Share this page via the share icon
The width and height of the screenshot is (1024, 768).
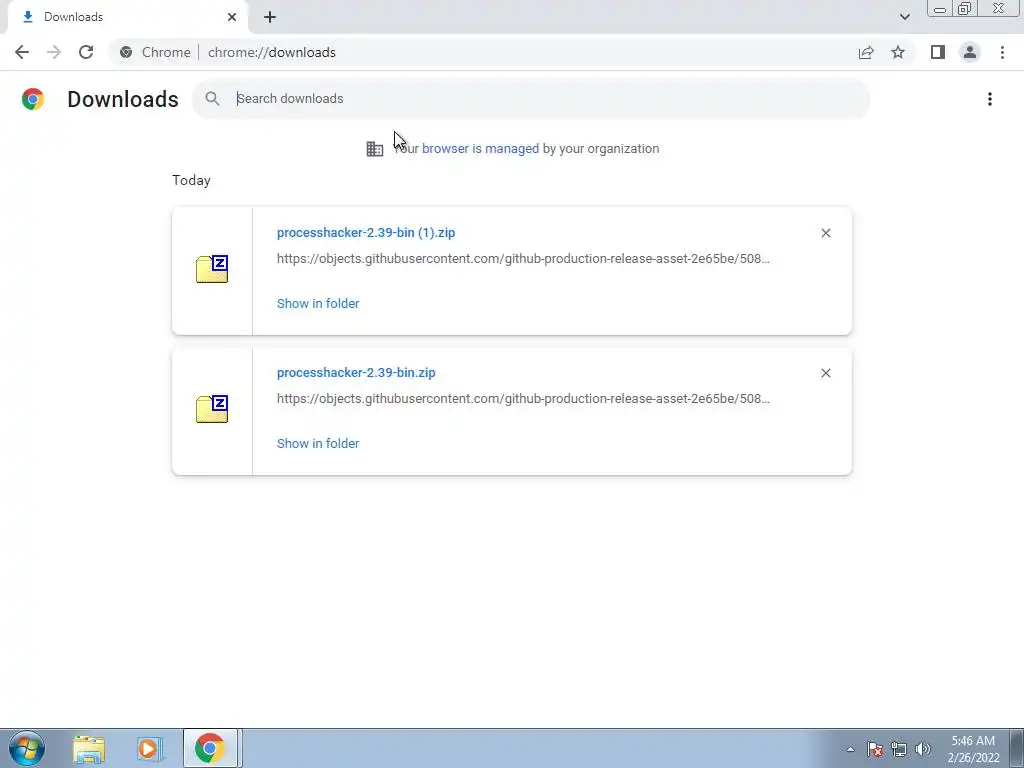pos(866,52)
